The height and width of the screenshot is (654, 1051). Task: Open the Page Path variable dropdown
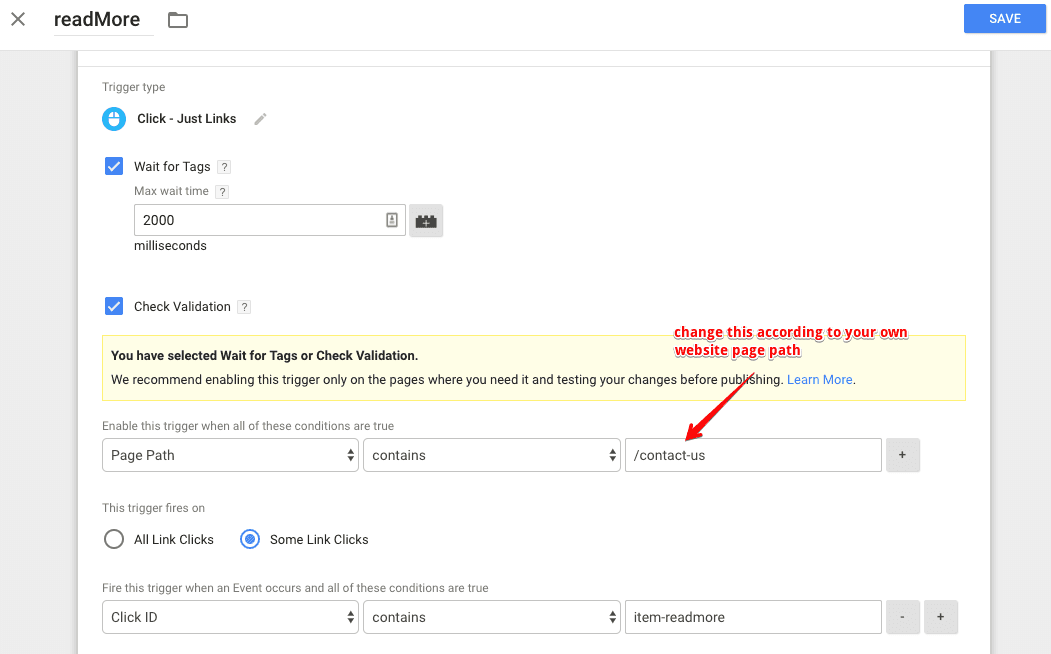tap(230, 456)
